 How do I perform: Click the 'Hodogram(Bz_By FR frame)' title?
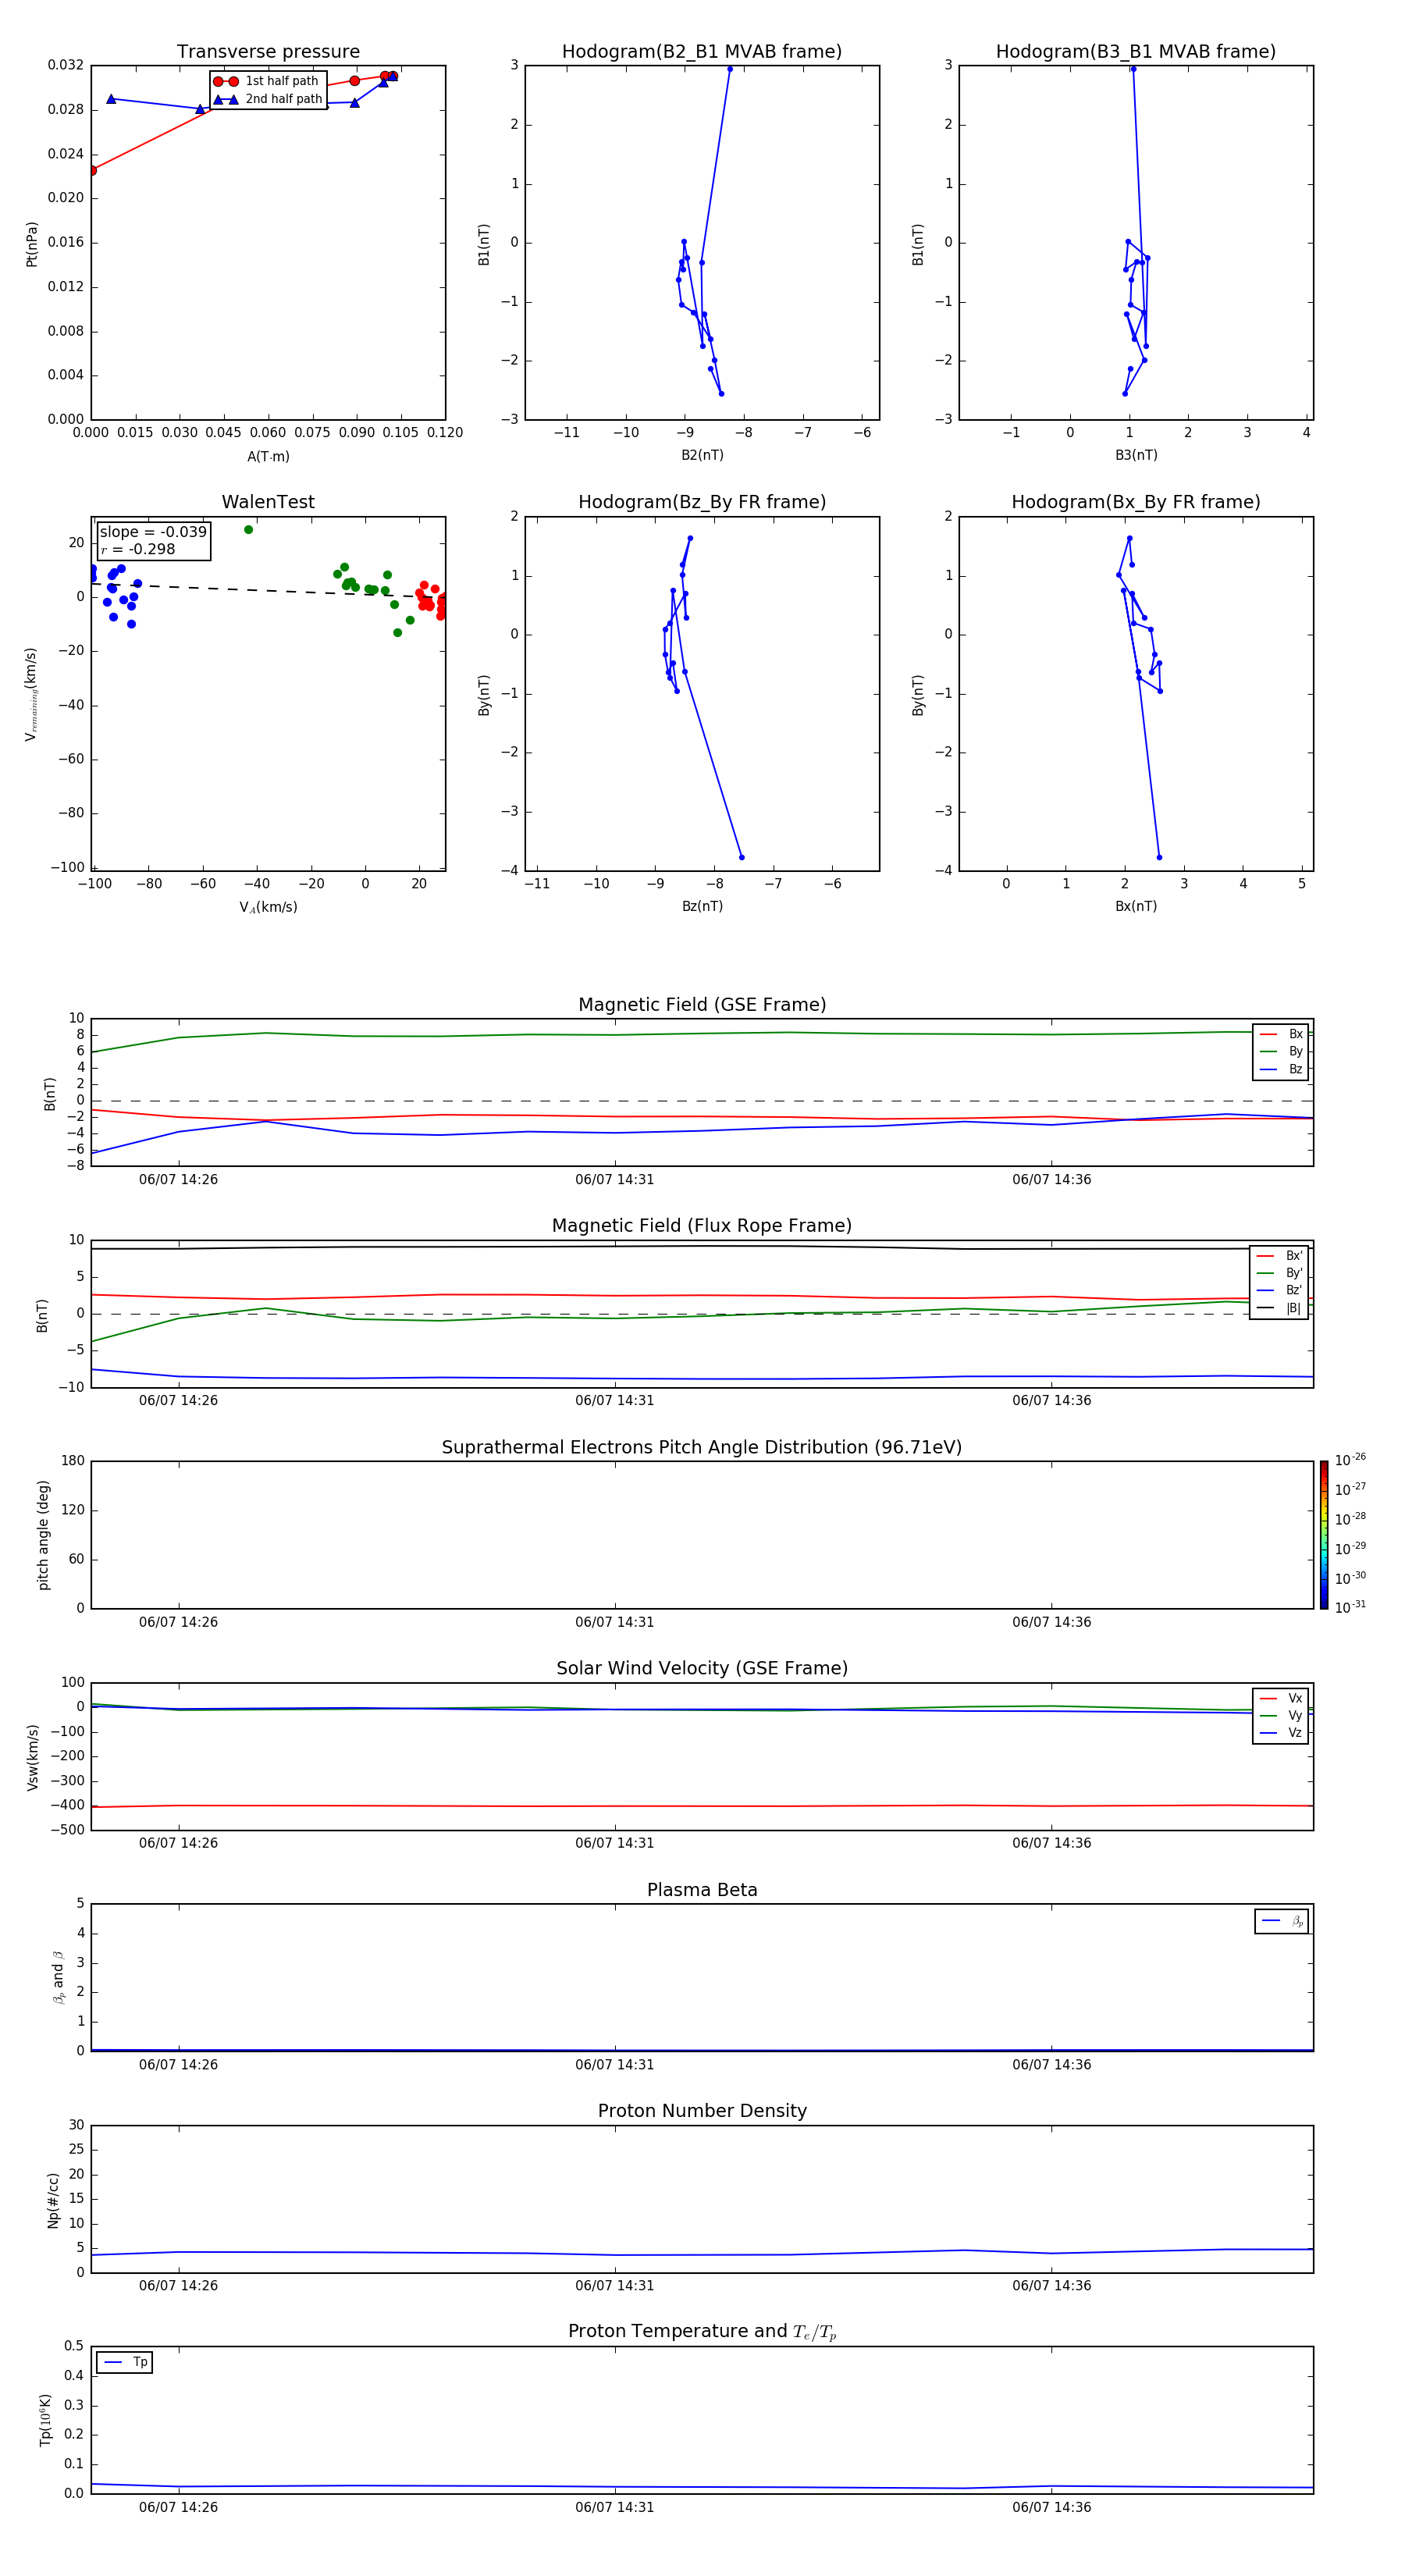tap(702, 502)
